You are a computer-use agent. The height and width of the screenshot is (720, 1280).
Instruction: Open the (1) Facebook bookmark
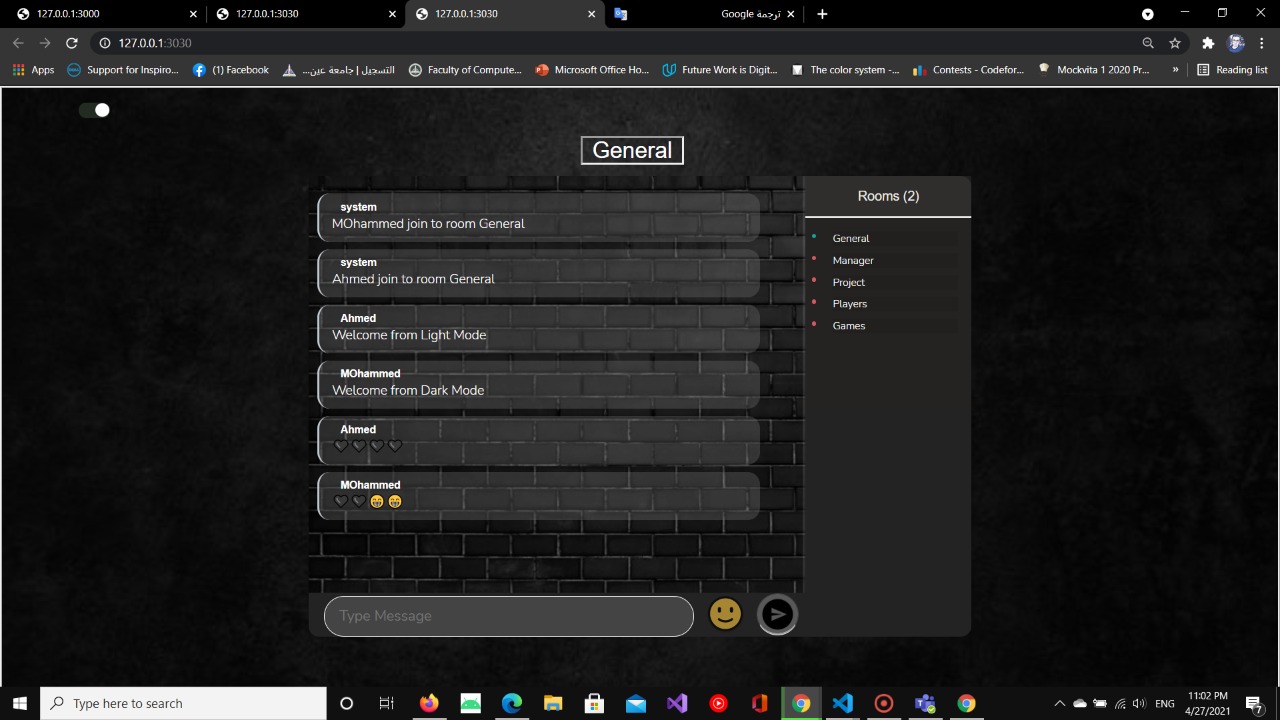point(231,70)
